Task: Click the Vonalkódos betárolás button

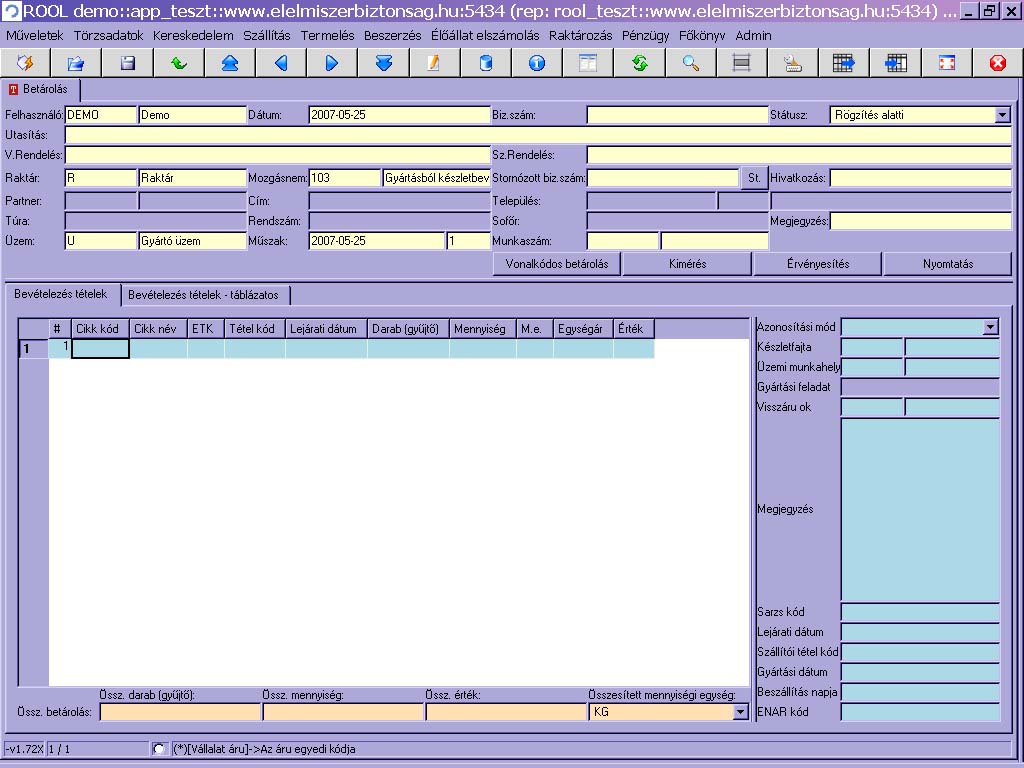Action: click(557, 264)
